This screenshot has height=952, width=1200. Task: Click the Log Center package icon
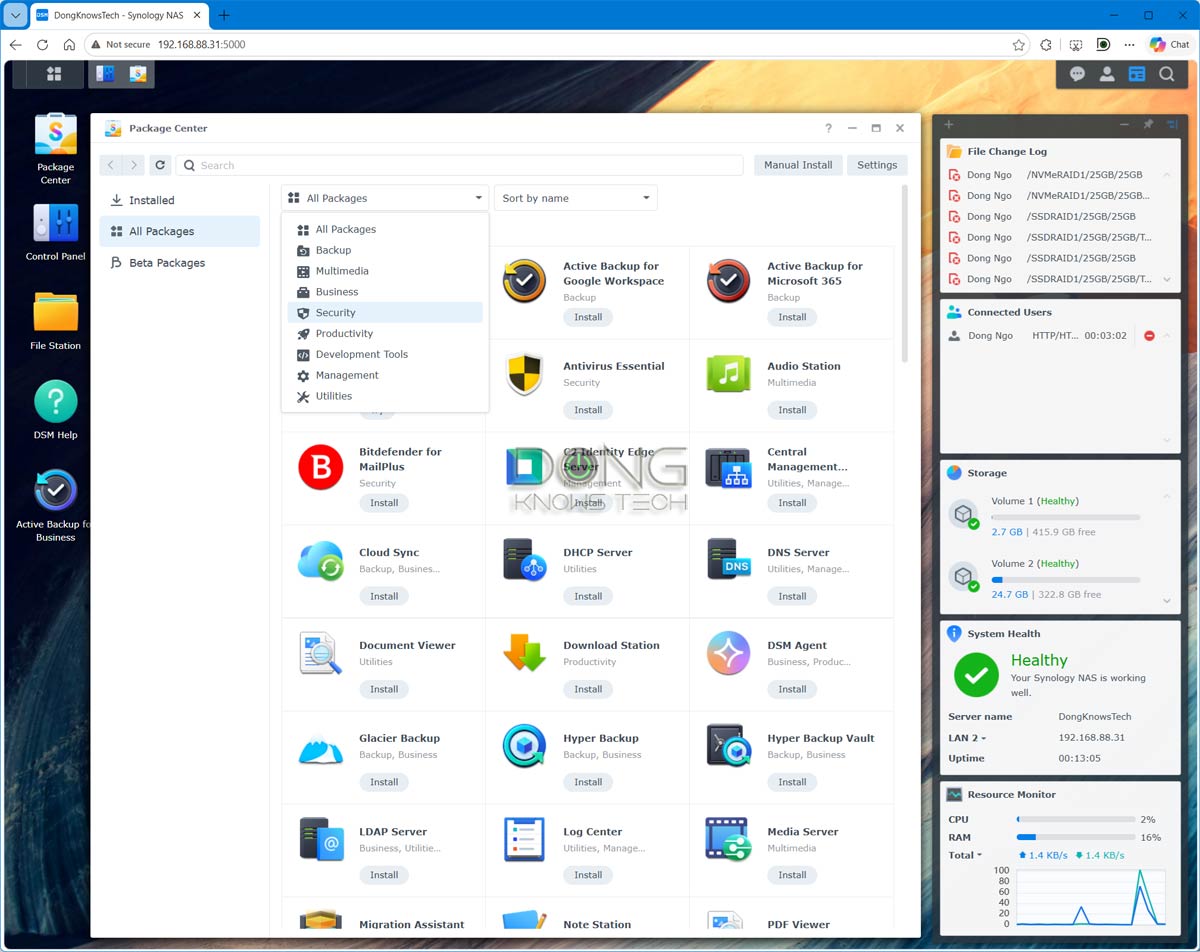point(524,839)
